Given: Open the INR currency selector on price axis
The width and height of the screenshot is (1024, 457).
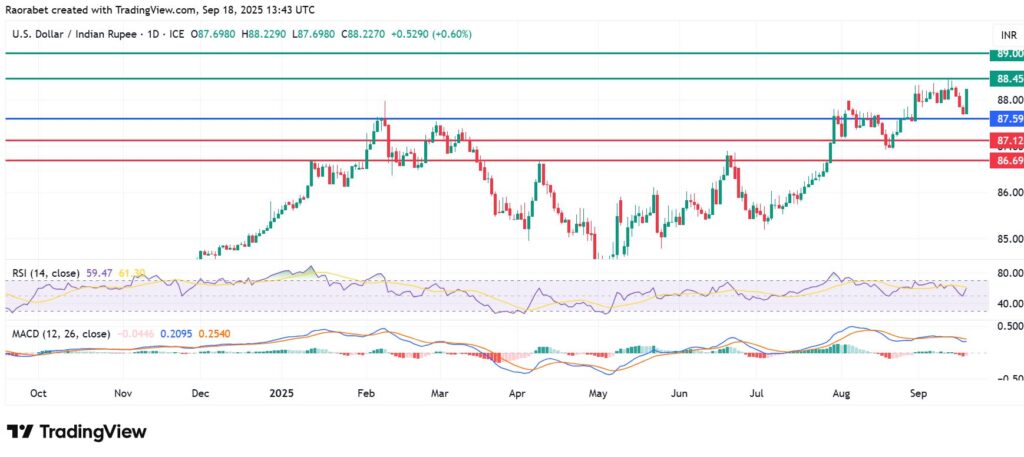Looking at the screenshot, I should point(1001,34).
